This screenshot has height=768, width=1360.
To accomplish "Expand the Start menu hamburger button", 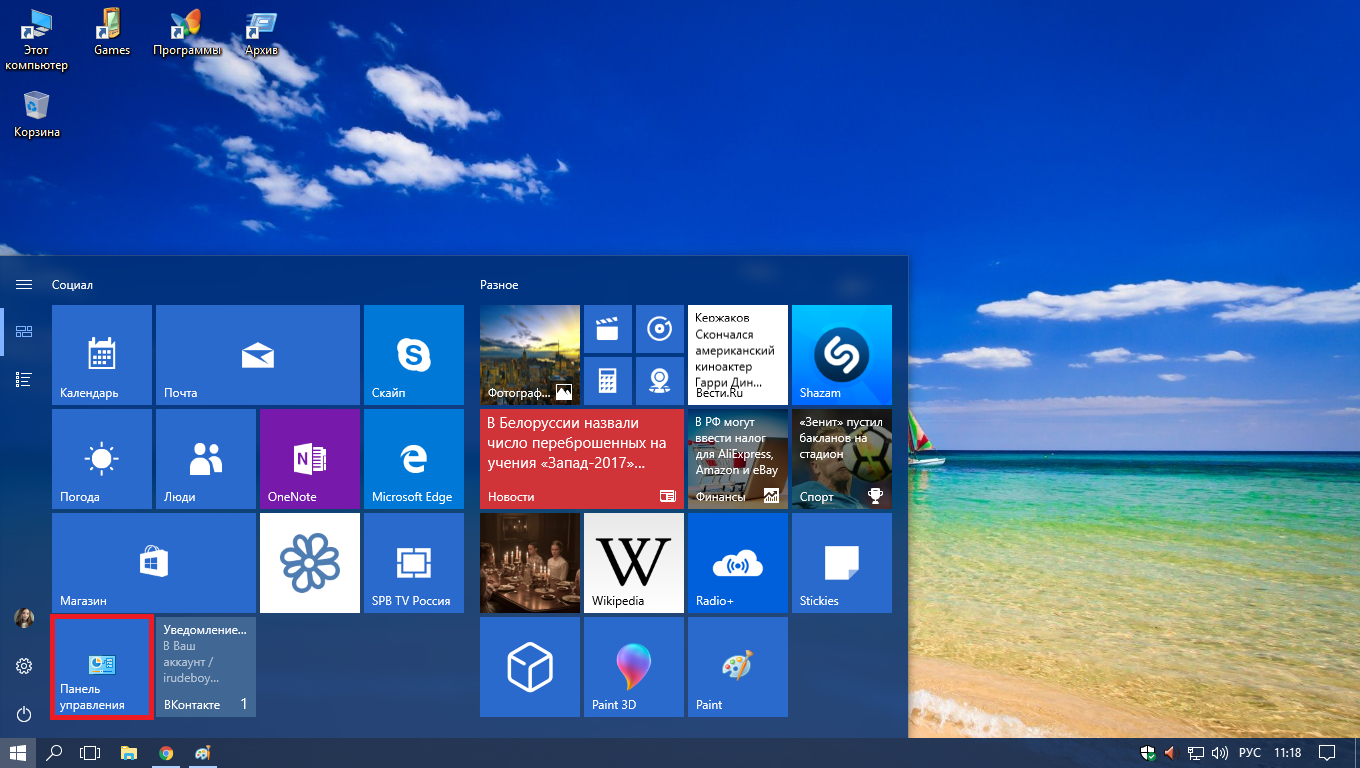I will coord(24,285).
